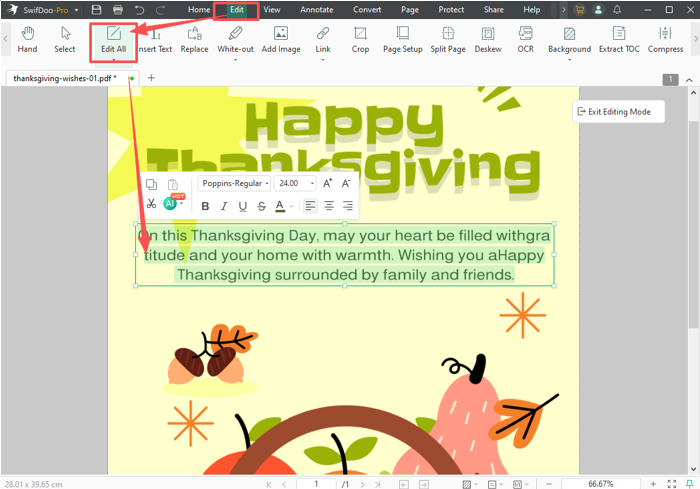Start OCR recognition
Image resolution: width=700 pixels, height=489 pixels.
525,40
